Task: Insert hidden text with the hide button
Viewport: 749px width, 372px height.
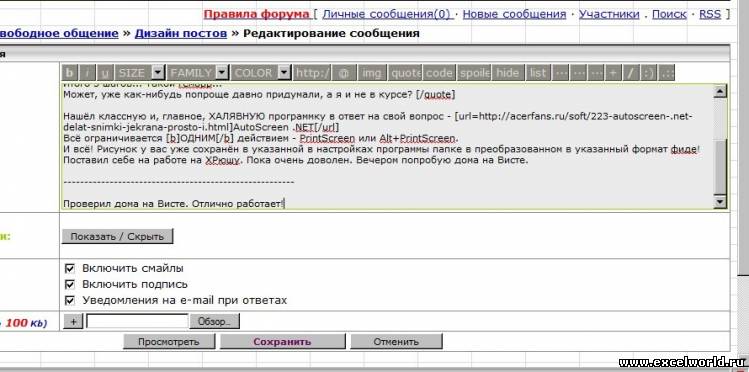Action: [x=507, y=73]
